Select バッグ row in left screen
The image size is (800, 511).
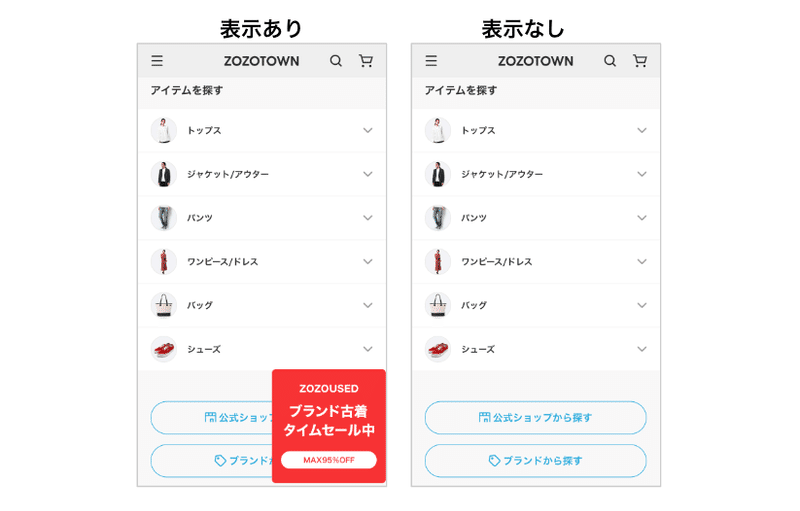point(262,305)
